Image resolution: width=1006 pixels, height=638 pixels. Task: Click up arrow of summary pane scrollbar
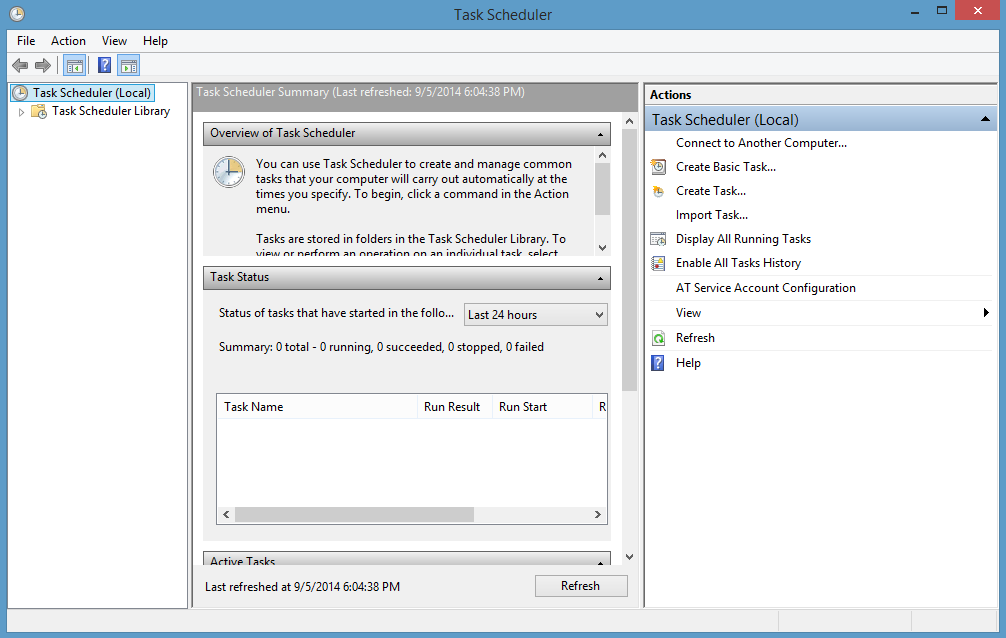click(629, 121)
